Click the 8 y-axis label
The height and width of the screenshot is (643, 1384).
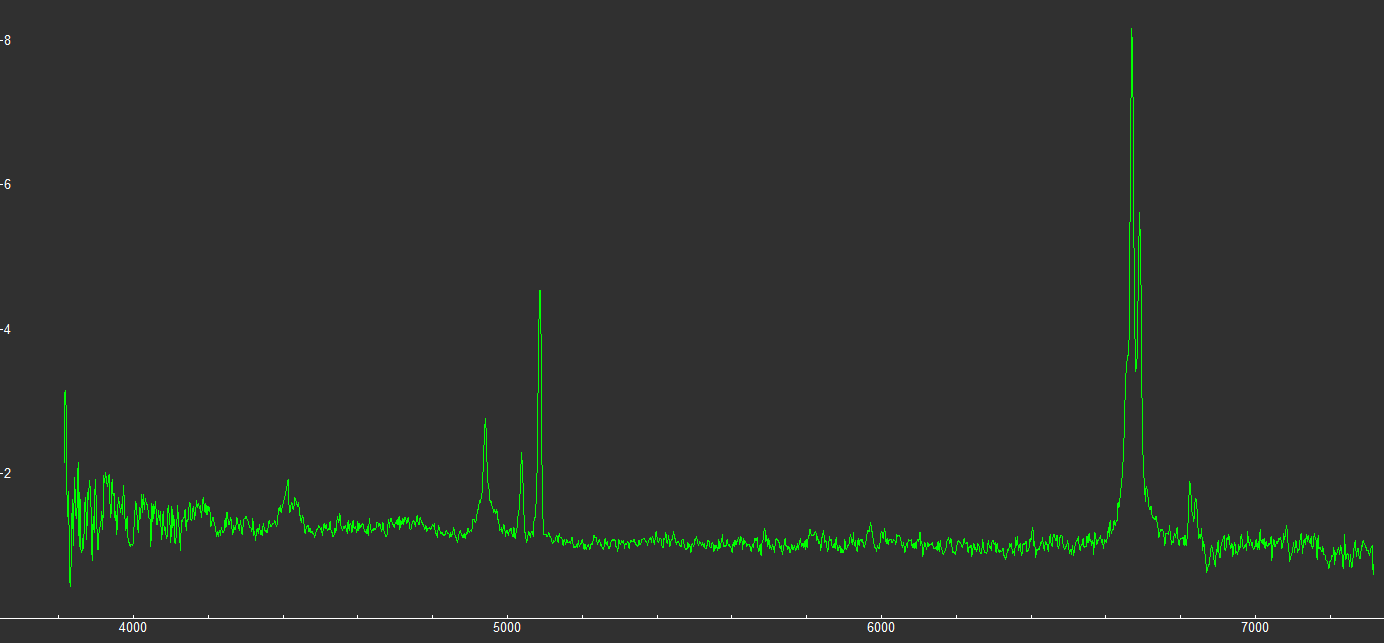click(x=7, y=40)
